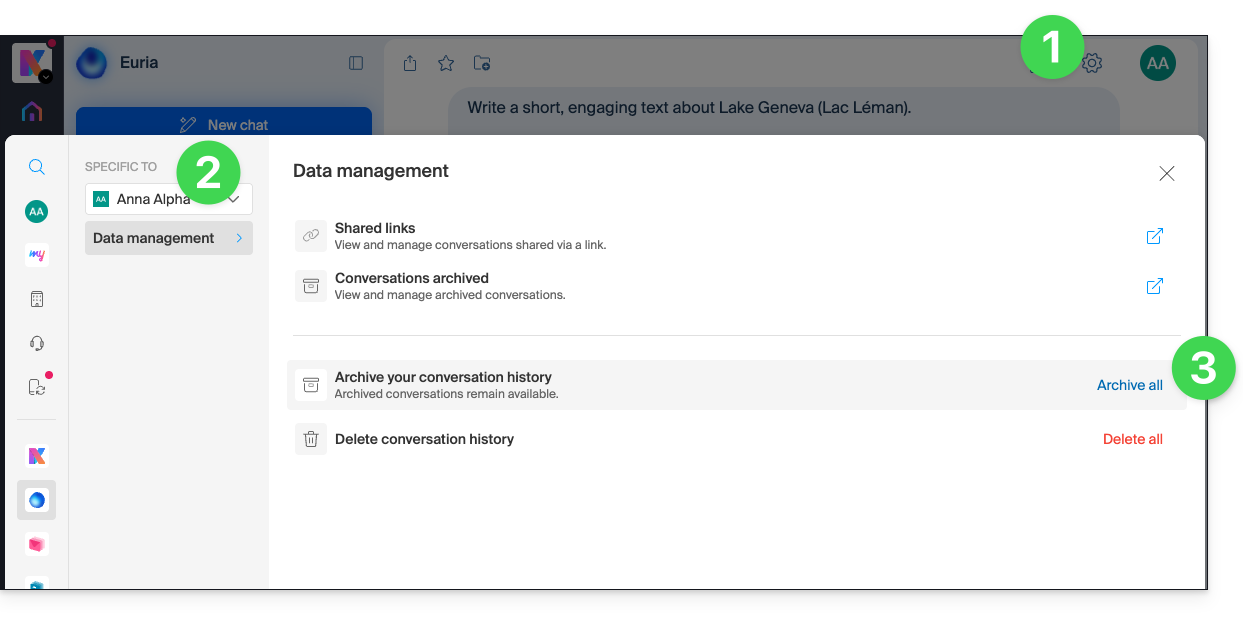The height and width of the screenshot is (625, 1243).
Task: Click 'Archive your conversation history' text
Action: 443,377
